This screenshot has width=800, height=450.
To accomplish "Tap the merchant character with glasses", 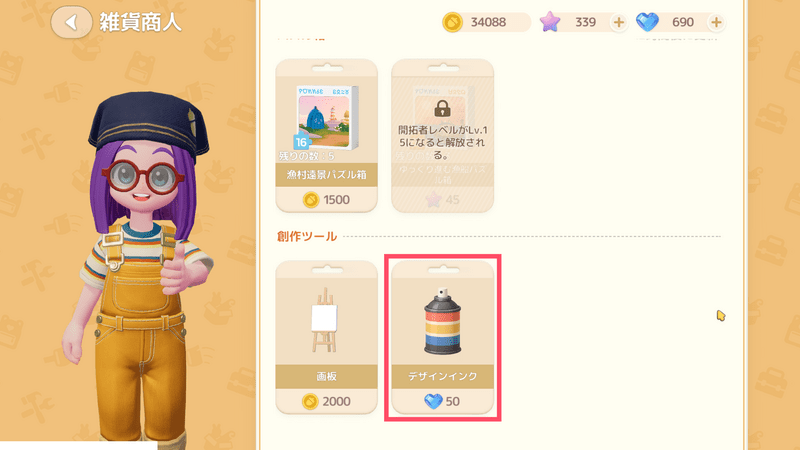I will [x=138, y=265].
